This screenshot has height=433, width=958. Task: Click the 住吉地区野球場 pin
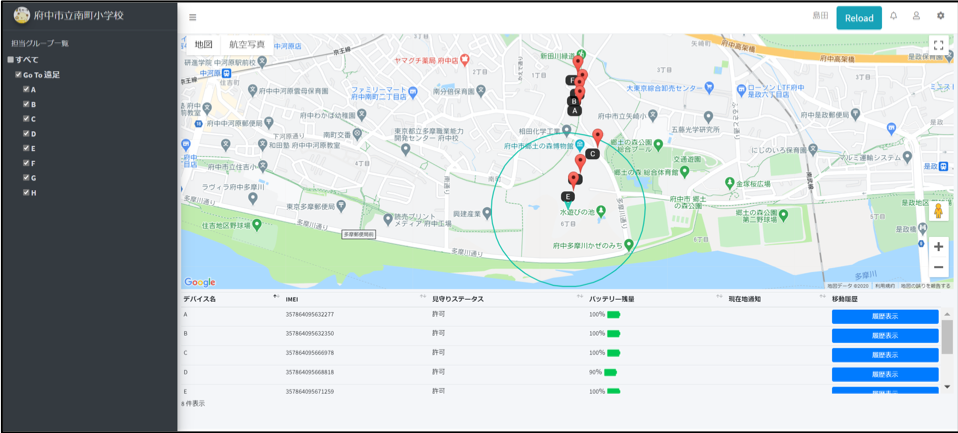pos(257,225)
